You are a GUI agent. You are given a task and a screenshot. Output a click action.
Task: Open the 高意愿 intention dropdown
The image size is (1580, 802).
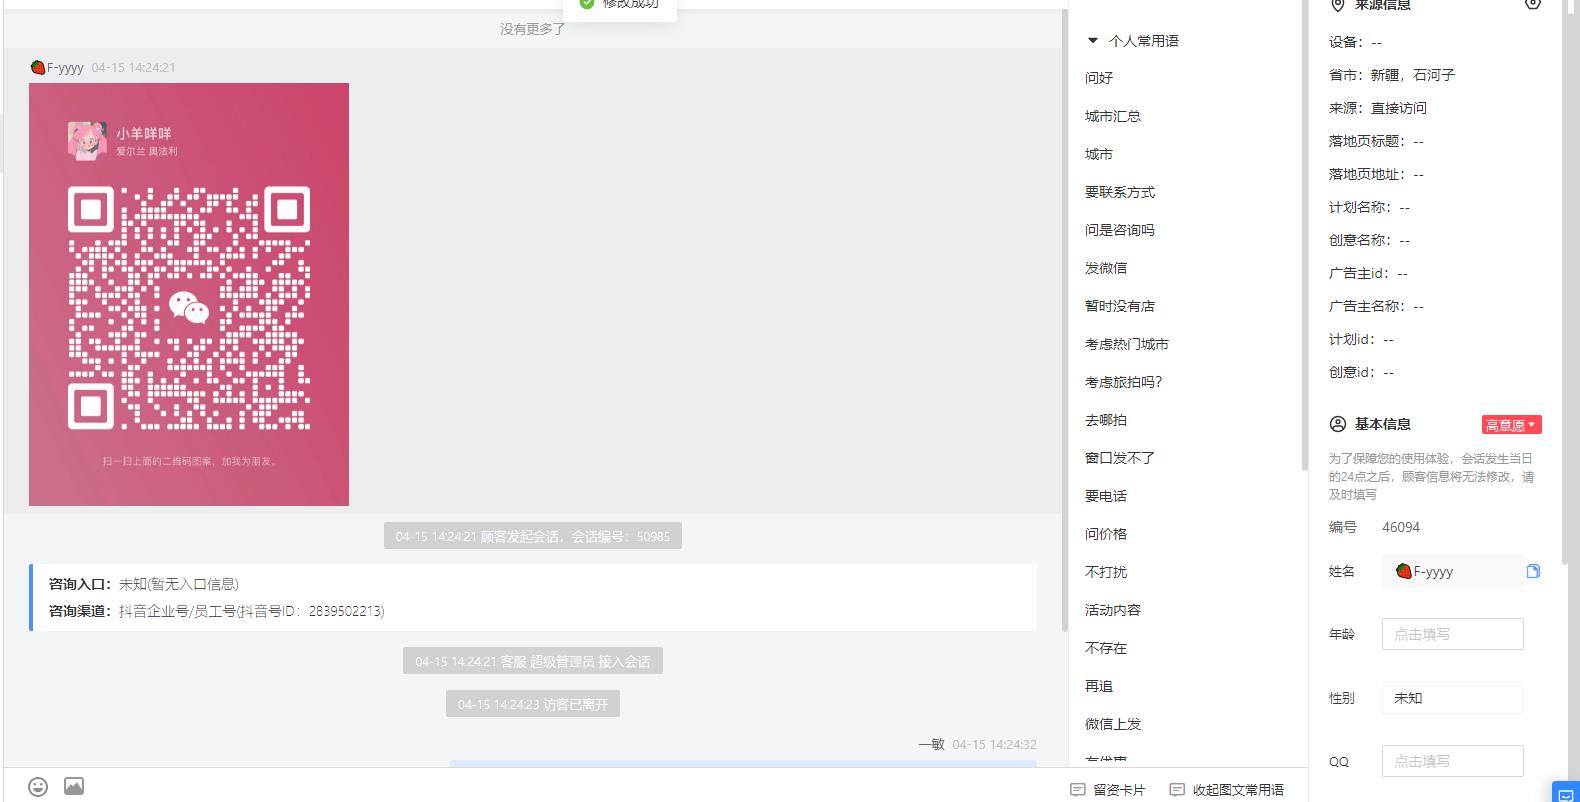(1511, 425)
